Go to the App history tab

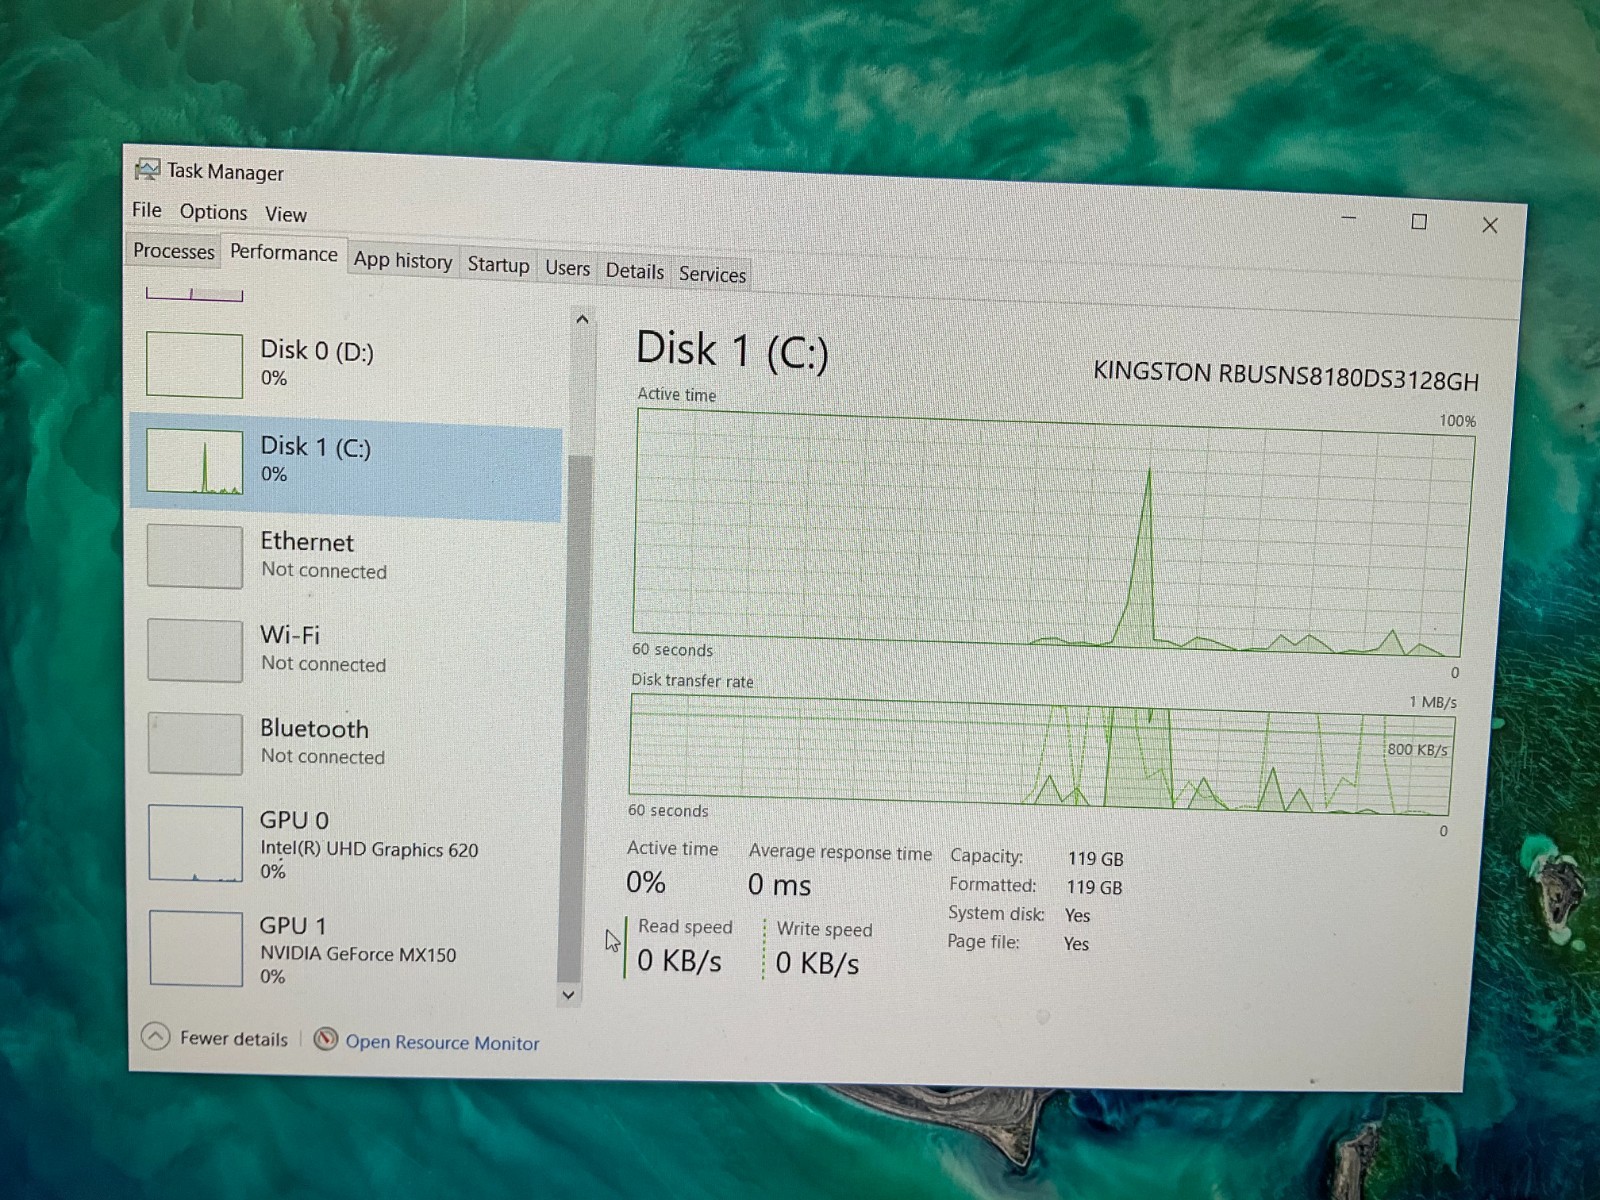(403, 260)
